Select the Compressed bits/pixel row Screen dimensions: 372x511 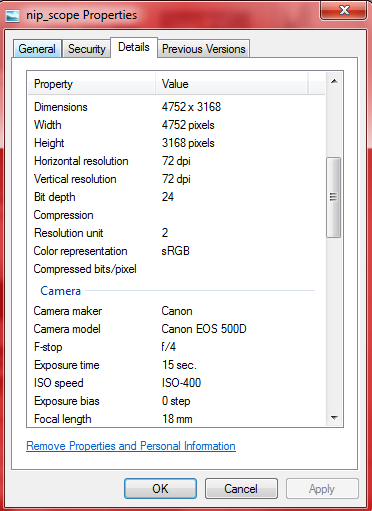[176, 269]
